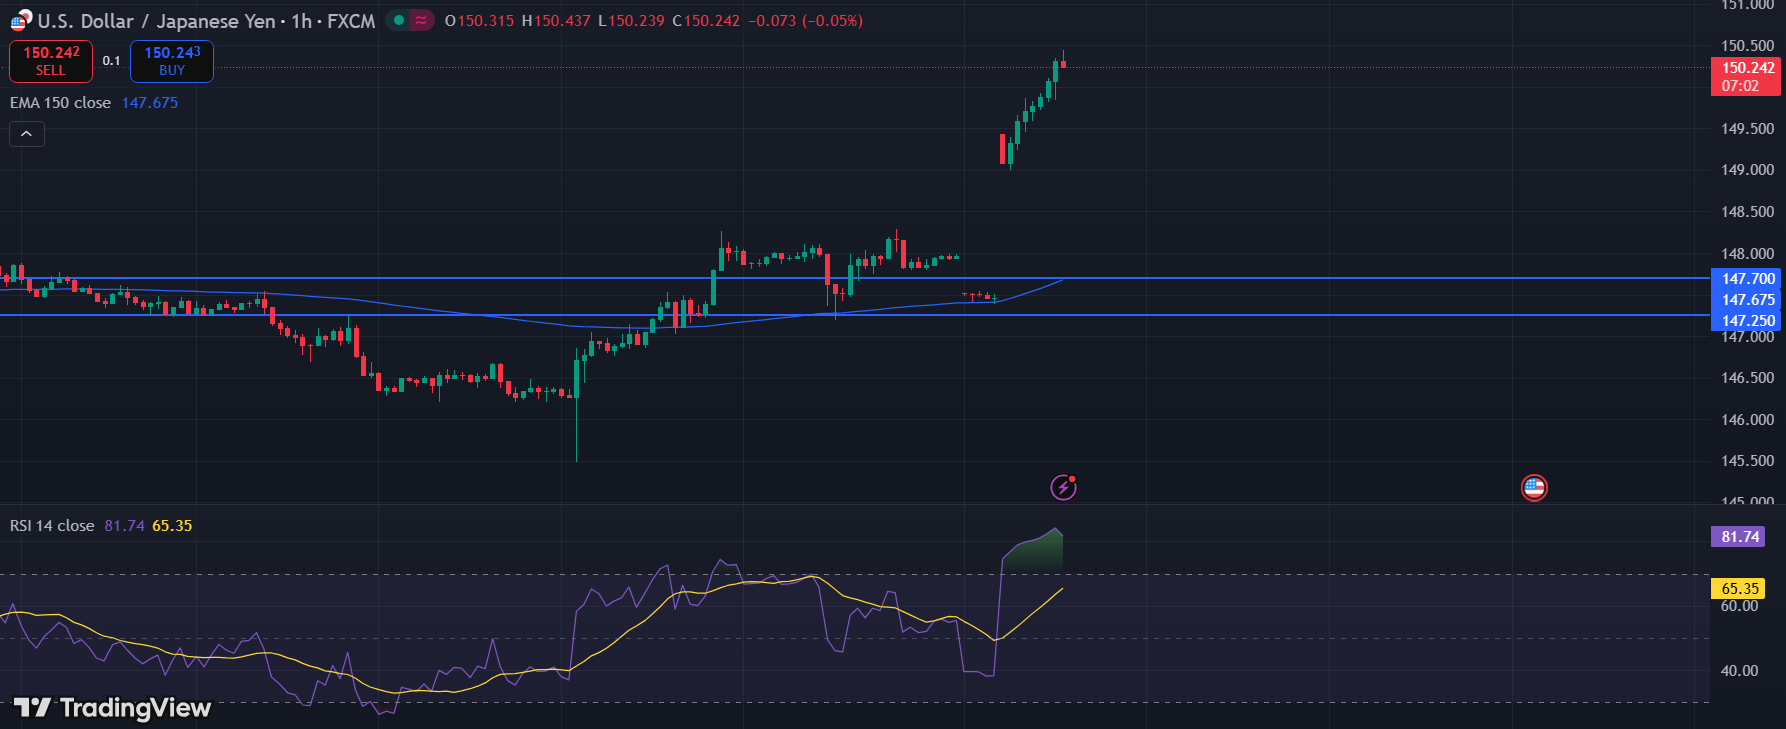Click the U.S. Dollar / Japanese Yen title
The image size is (1786, 729).
[x=156, y=21]
